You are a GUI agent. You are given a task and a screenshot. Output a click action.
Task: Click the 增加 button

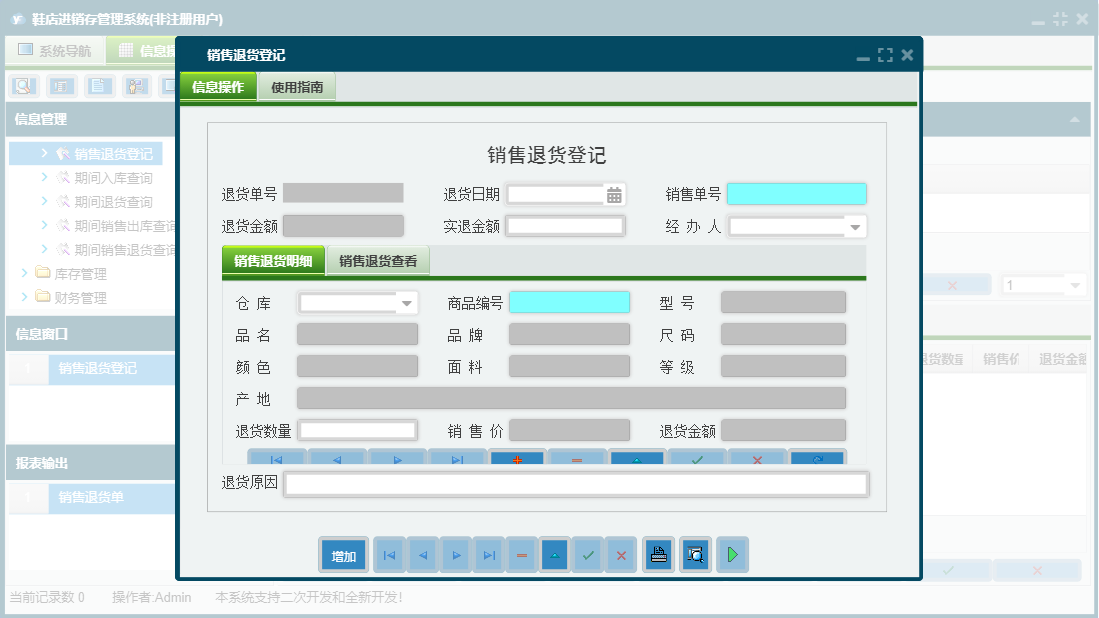pos(343,554)
